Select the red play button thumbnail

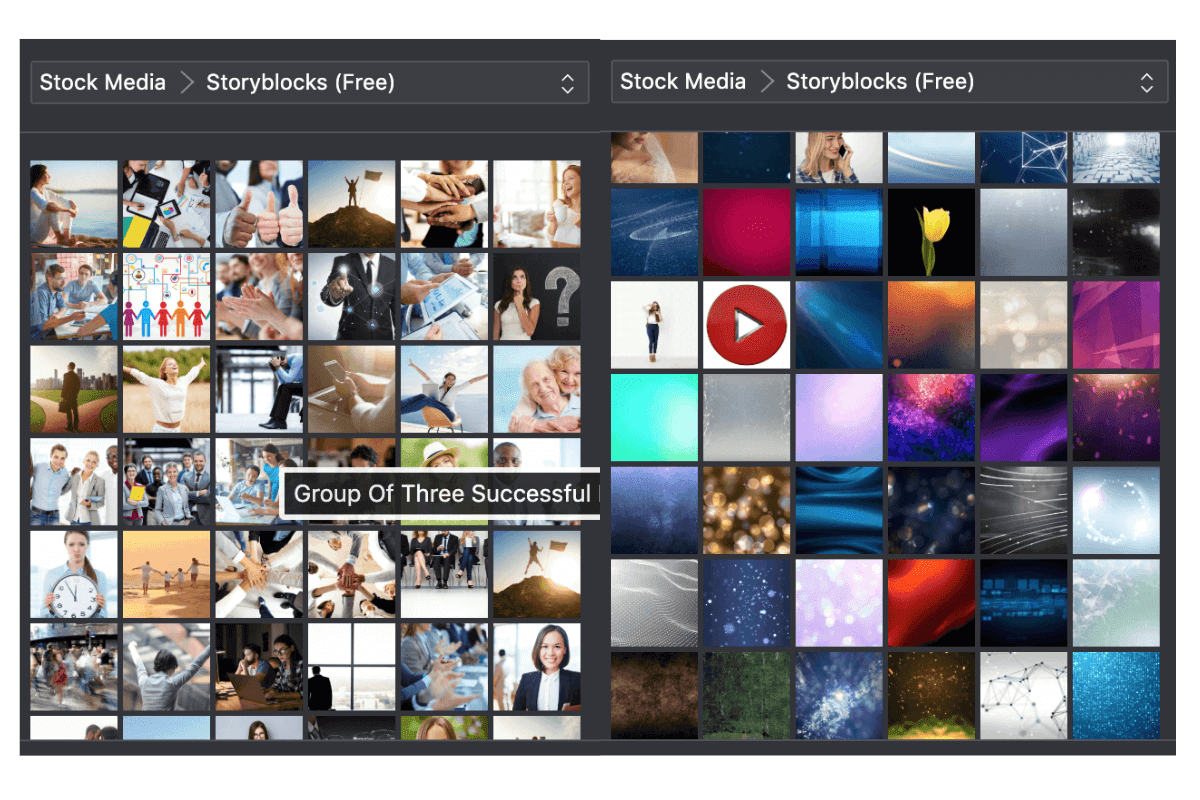[x=746, y=325]
